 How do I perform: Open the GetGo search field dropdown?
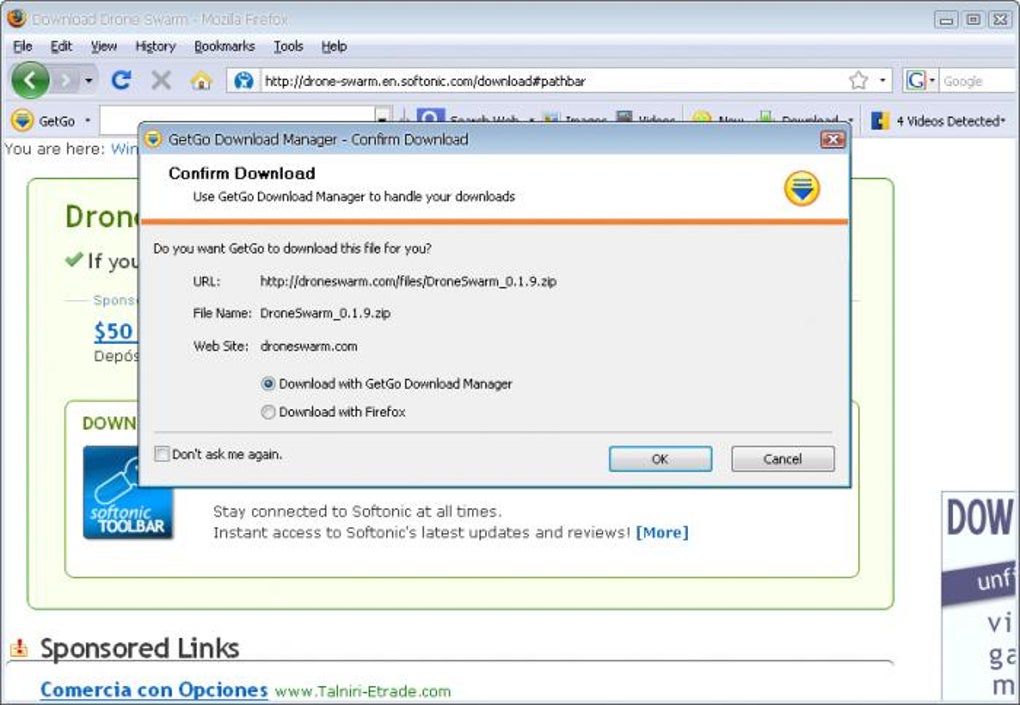point(384,117)
